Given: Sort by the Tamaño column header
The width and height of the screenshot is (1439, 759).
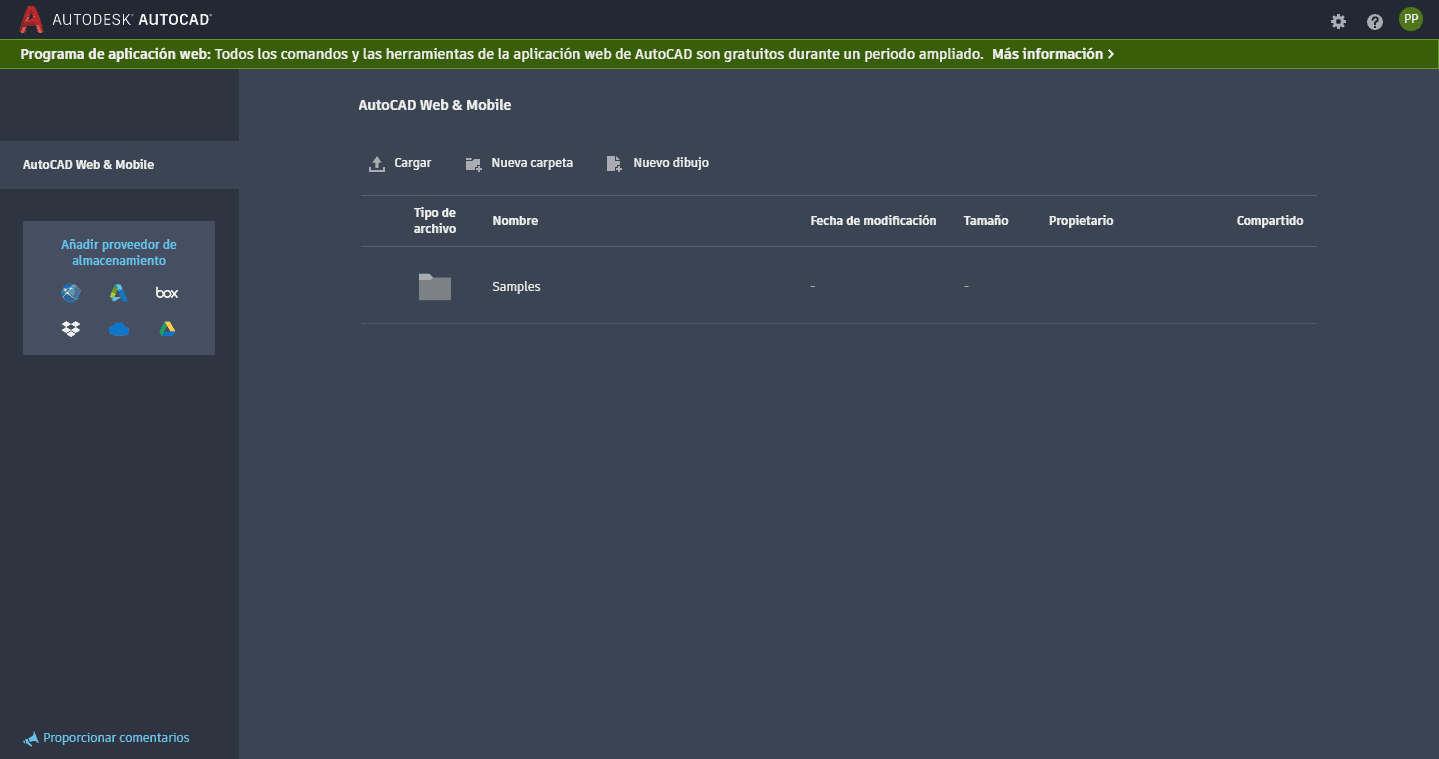Looking at the screenshot, I should [x=986, y=221].
